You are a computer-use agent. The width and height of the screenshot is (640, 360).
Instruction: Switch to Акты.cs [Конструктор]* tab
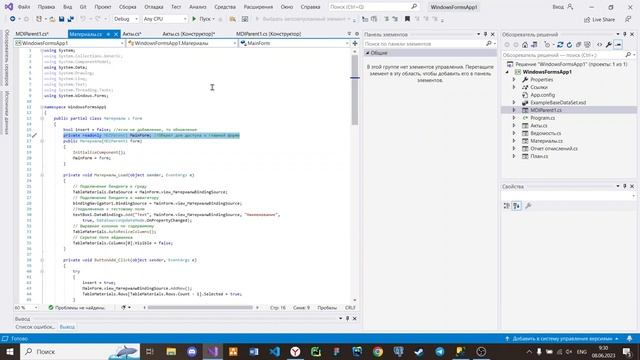[188, 34]
